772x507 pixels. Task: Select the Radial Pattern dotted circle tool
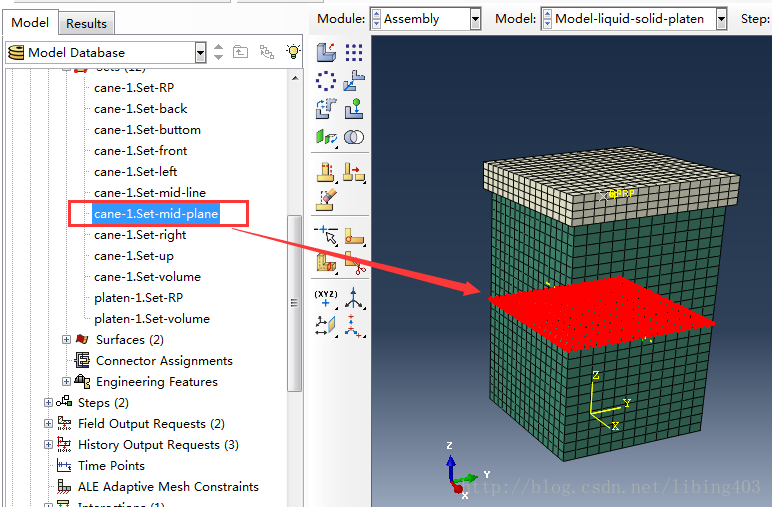tap(326, 81)
